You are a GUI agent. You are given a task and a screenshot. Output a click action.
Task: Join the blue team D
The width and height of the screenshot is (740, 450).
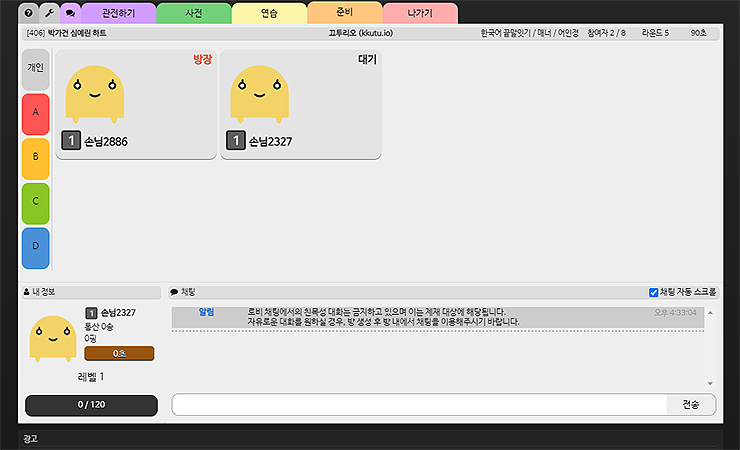pos(35,248)
